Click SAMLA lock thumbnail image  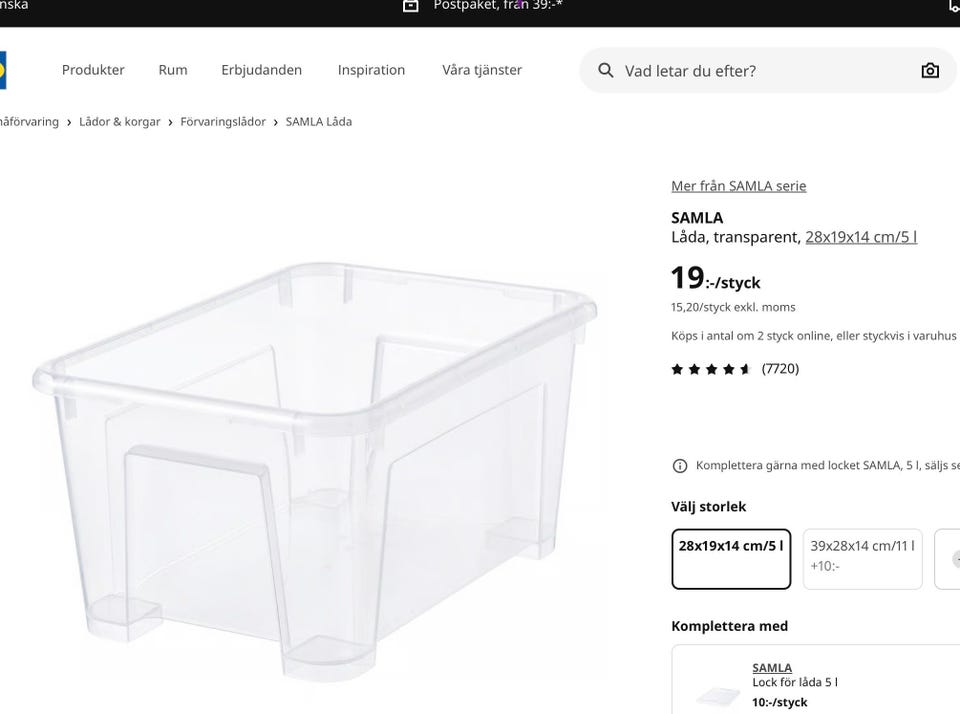coord(718,695)
